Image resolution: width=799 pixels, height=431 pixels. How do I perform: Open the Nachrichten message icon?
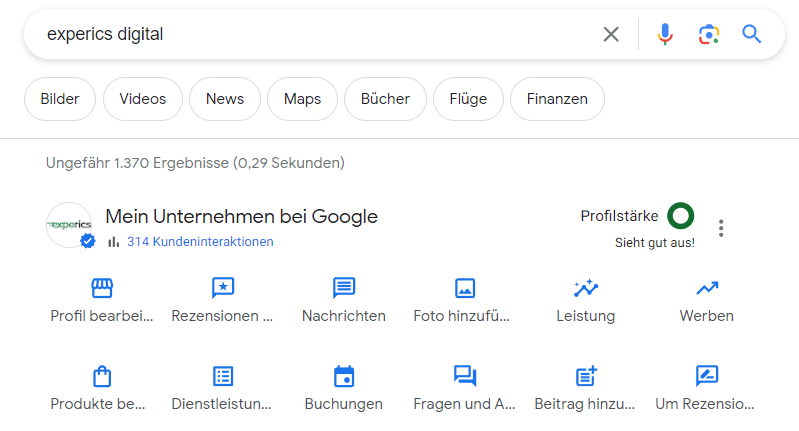[344, 288]
